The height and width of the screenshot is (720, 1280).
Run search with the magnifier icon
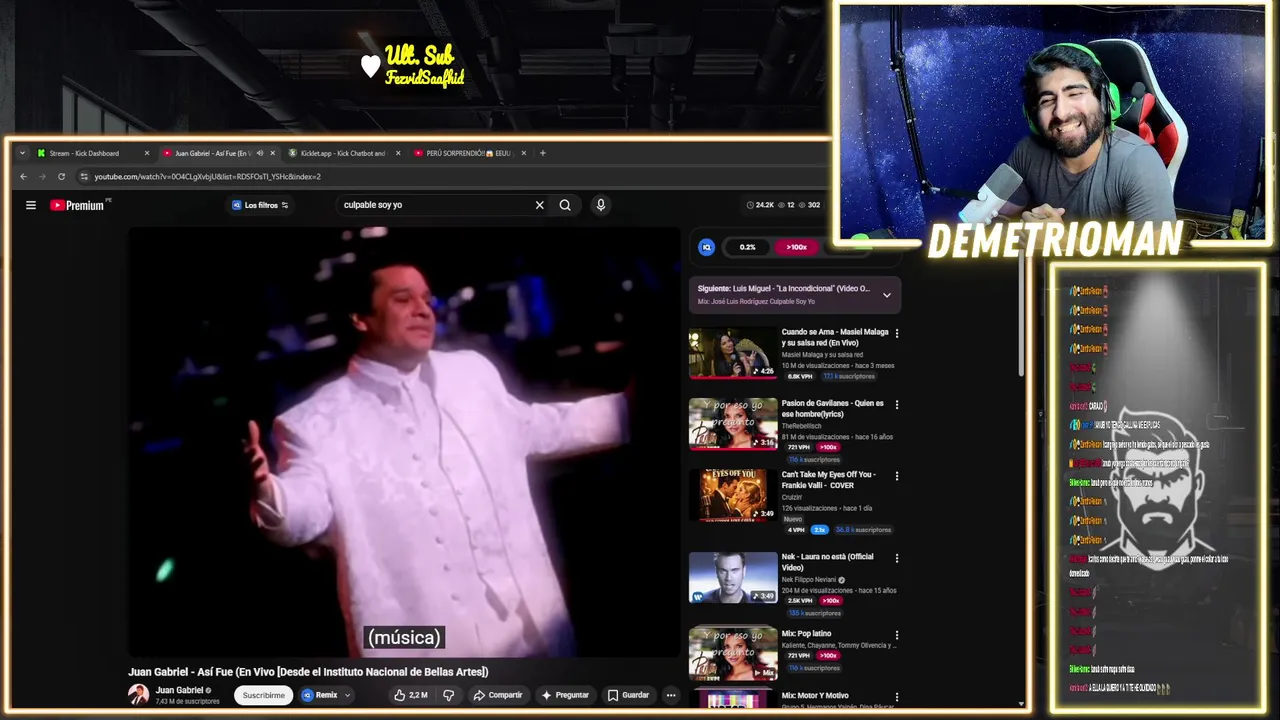click(x=565, y=205)
